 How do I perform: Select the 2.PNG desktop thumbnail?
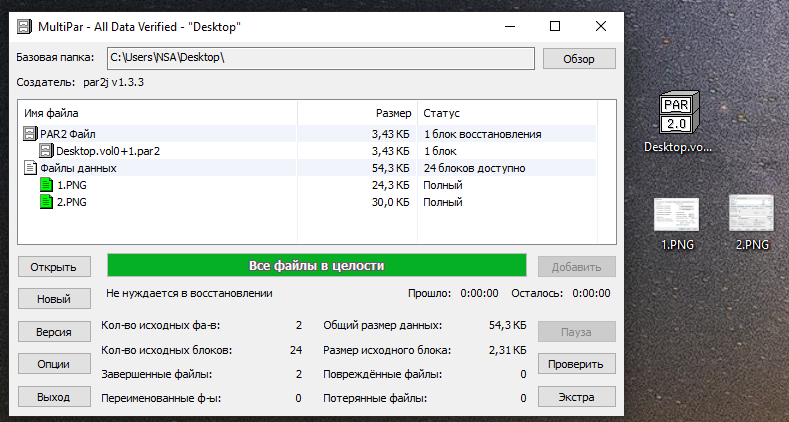[x=751, y=213]
